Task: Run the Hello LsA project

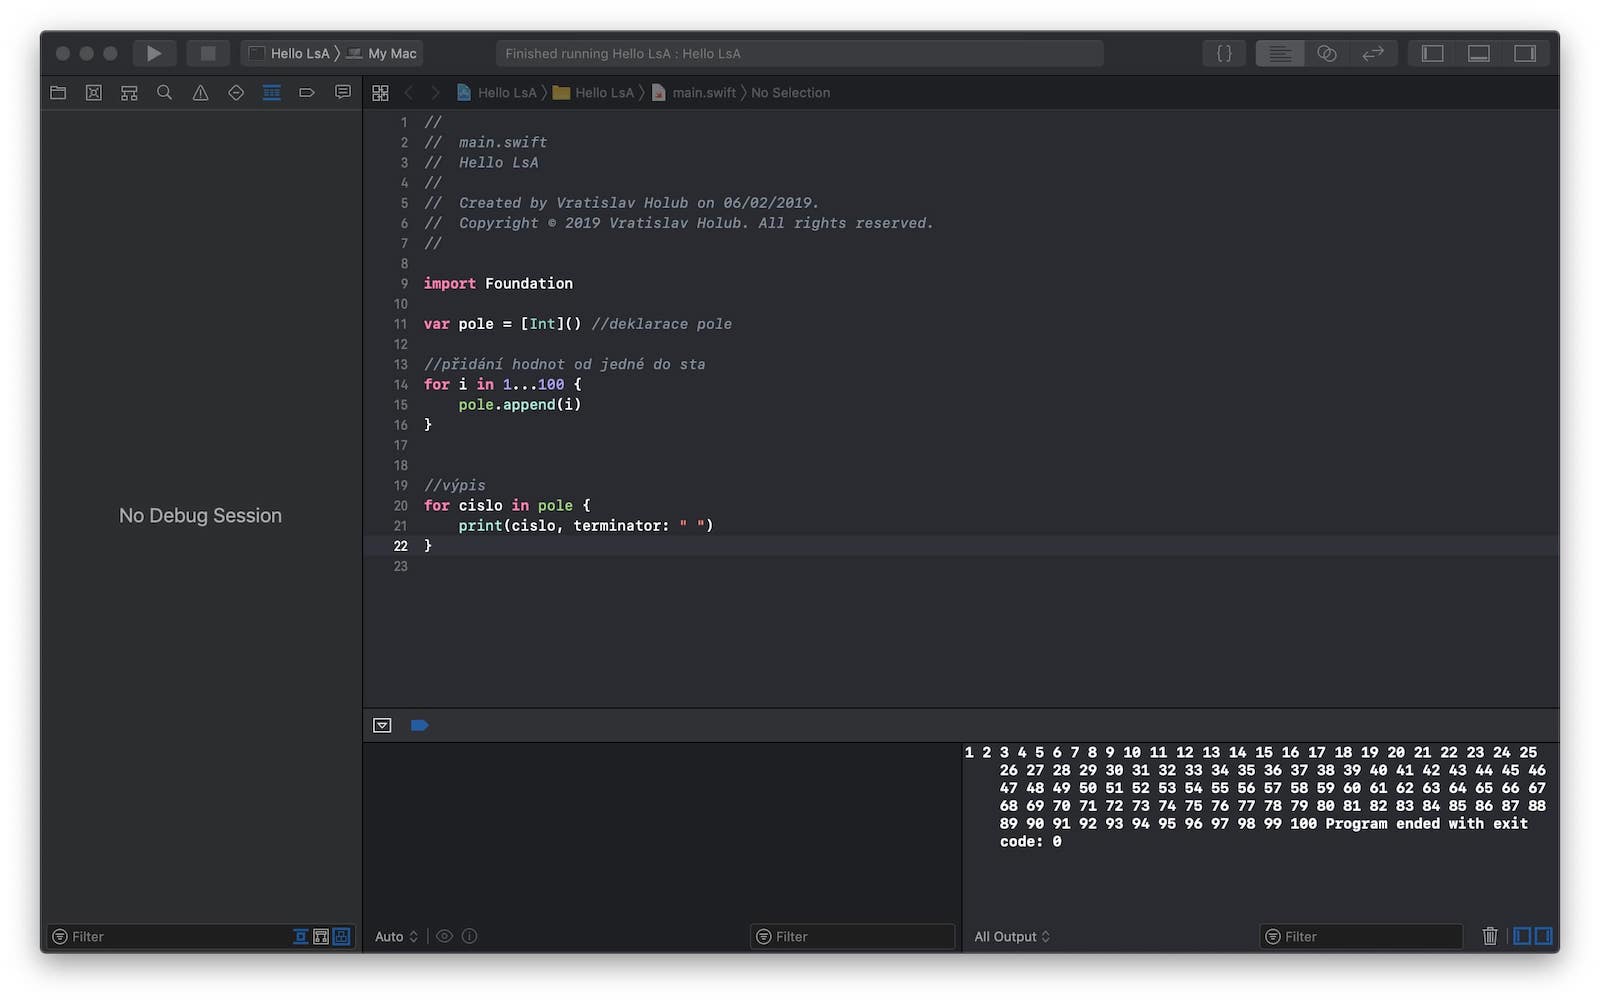Action: pos(153,53)
